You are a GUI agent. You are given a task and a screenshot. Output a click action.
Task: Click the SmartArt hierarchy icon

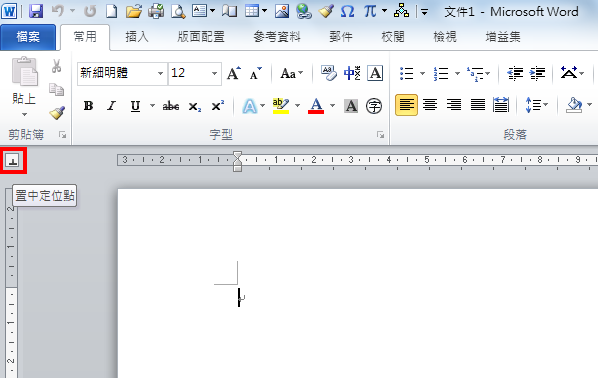coord(402,11)
